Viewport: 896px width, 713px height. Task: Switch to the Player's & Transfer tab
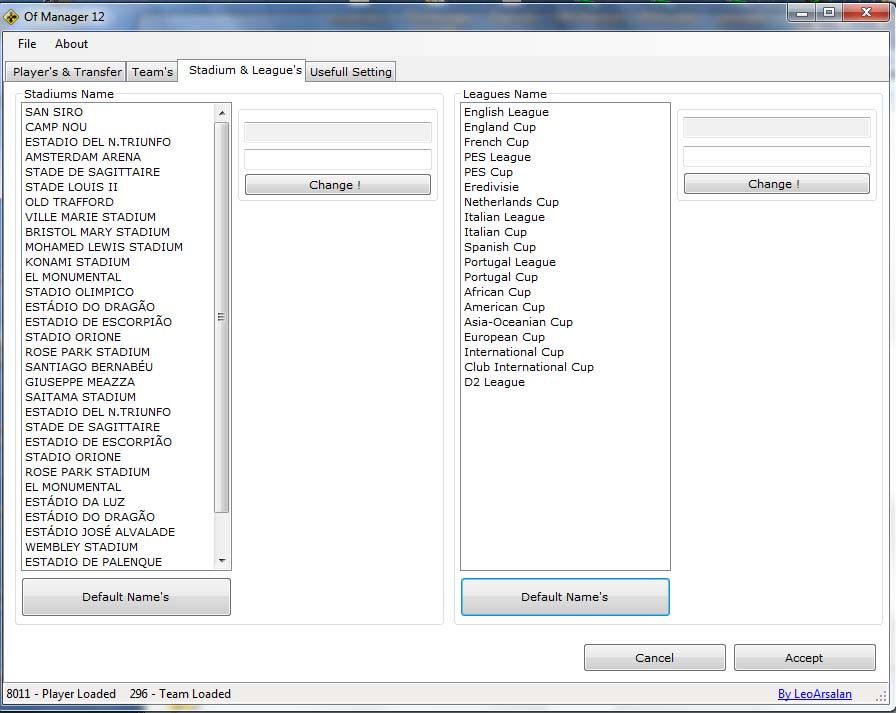point(67,72)
